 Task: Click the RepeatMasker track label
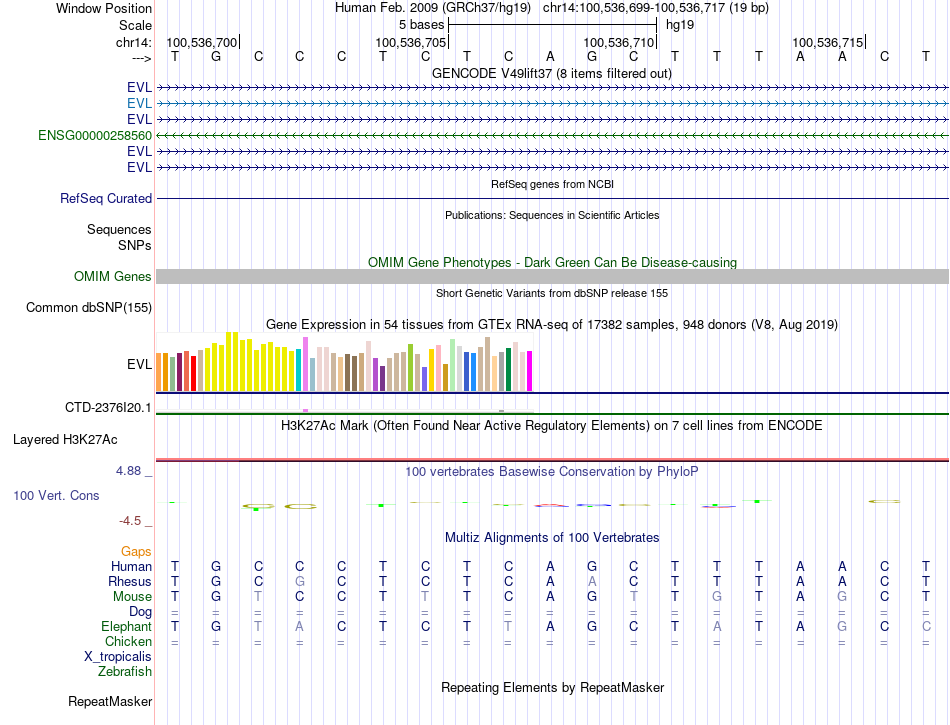pyautogui.click(x=109, y=702)
